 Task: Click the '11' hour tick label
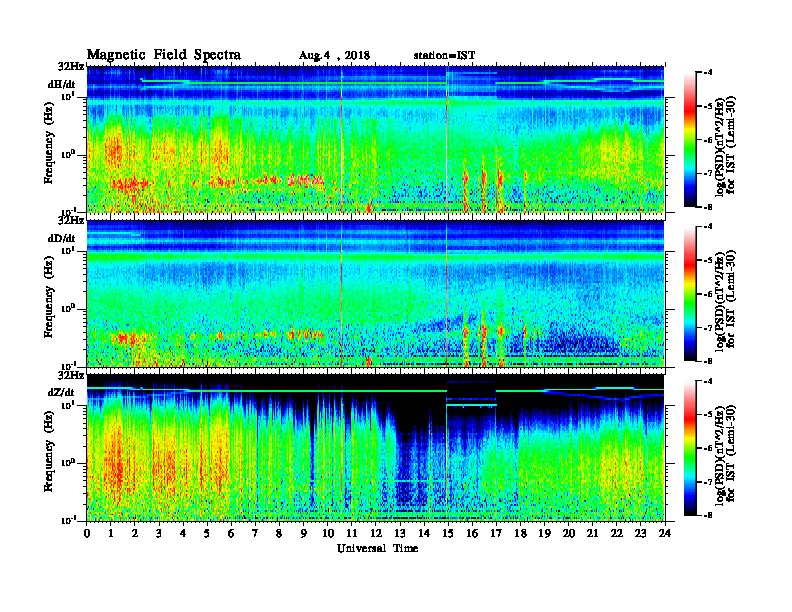(x=352, y=534)
